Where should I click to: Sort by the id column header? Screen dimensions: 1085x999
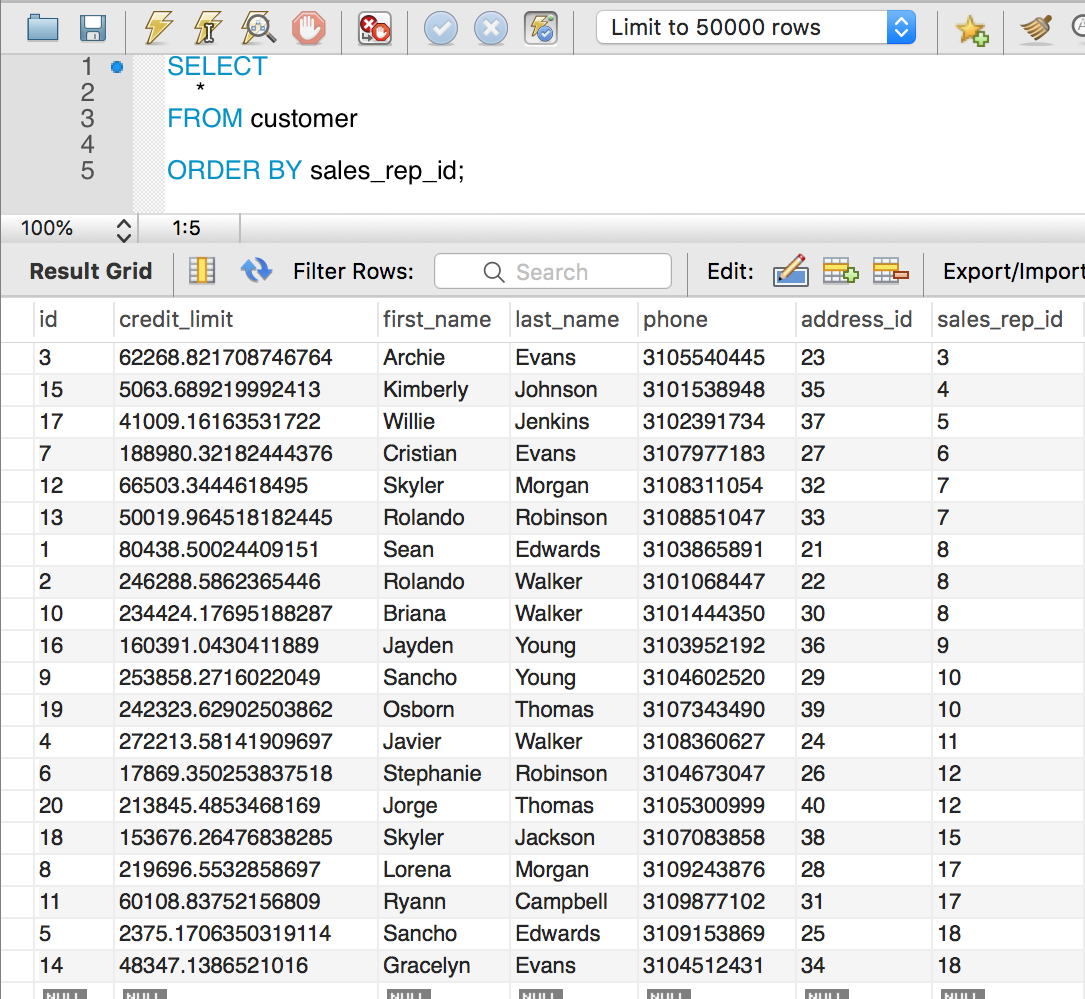coord(48,320)
